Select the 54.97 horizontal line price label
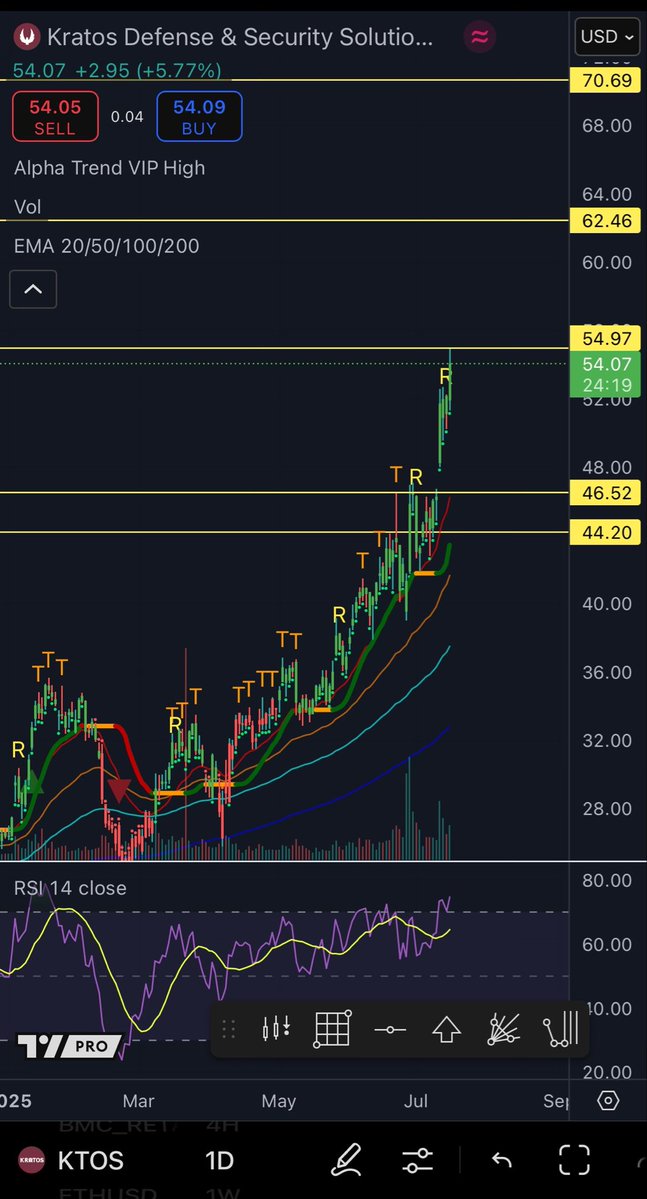 click(x=606, y=338)
